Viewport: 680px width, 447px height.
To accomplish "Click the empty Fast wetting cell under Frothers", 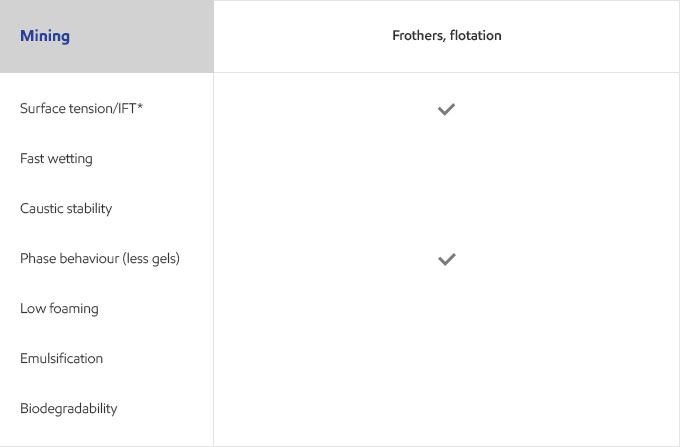I will click(x=447, y=159).
